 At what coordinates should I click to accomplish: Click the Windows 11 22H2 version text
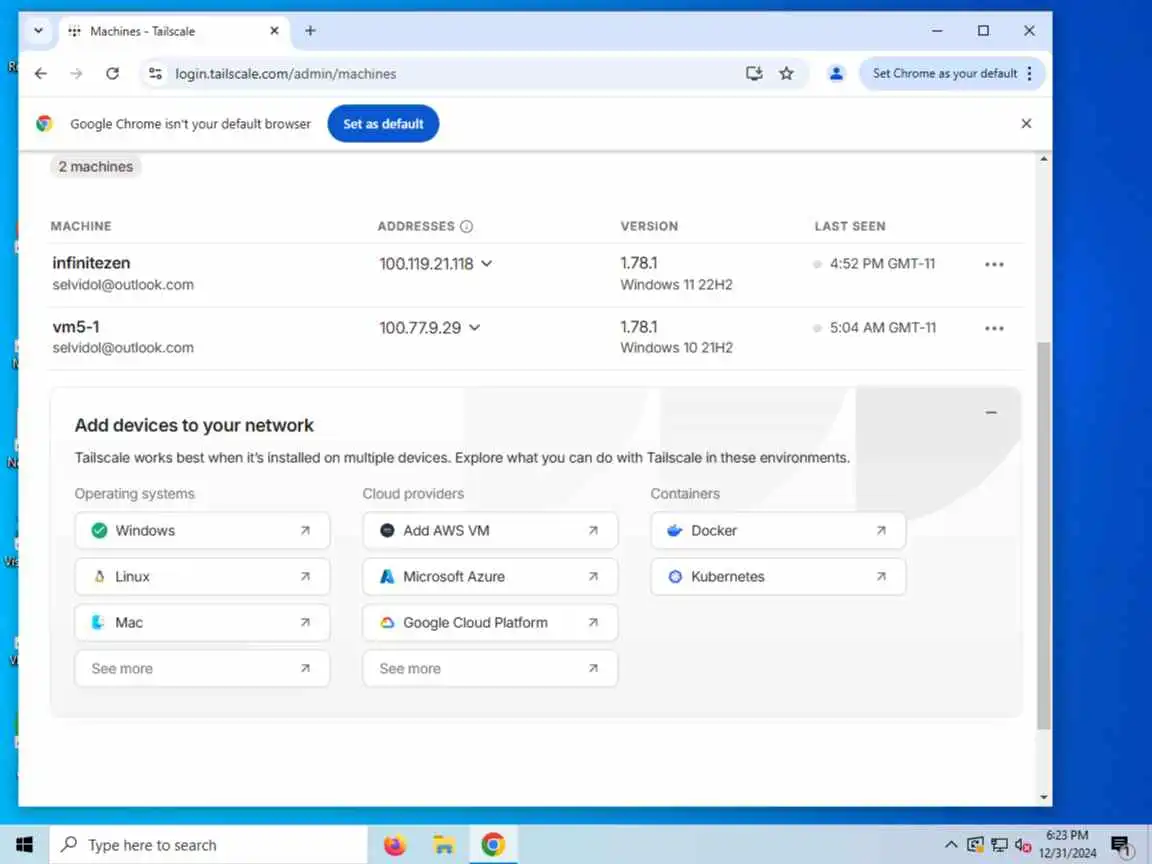pyautogui.click(x=677, y=284)
